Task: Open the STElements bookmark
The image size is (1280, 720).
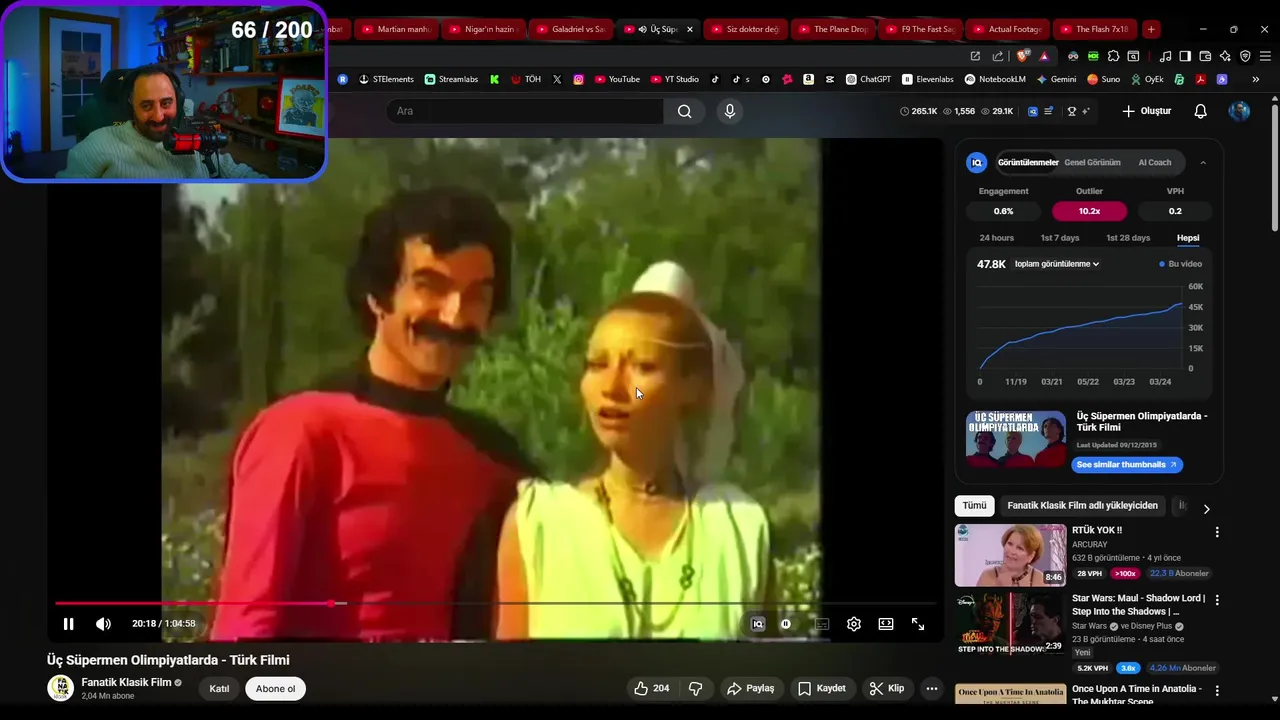Action: pos(386,79)
